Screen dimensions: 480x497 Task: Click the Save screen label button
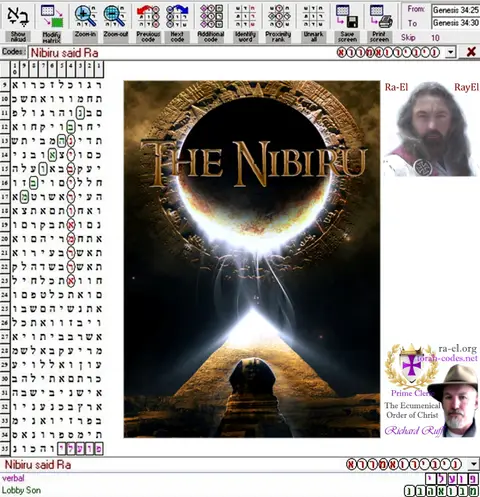pyautogui.click(x=347, y=37)
